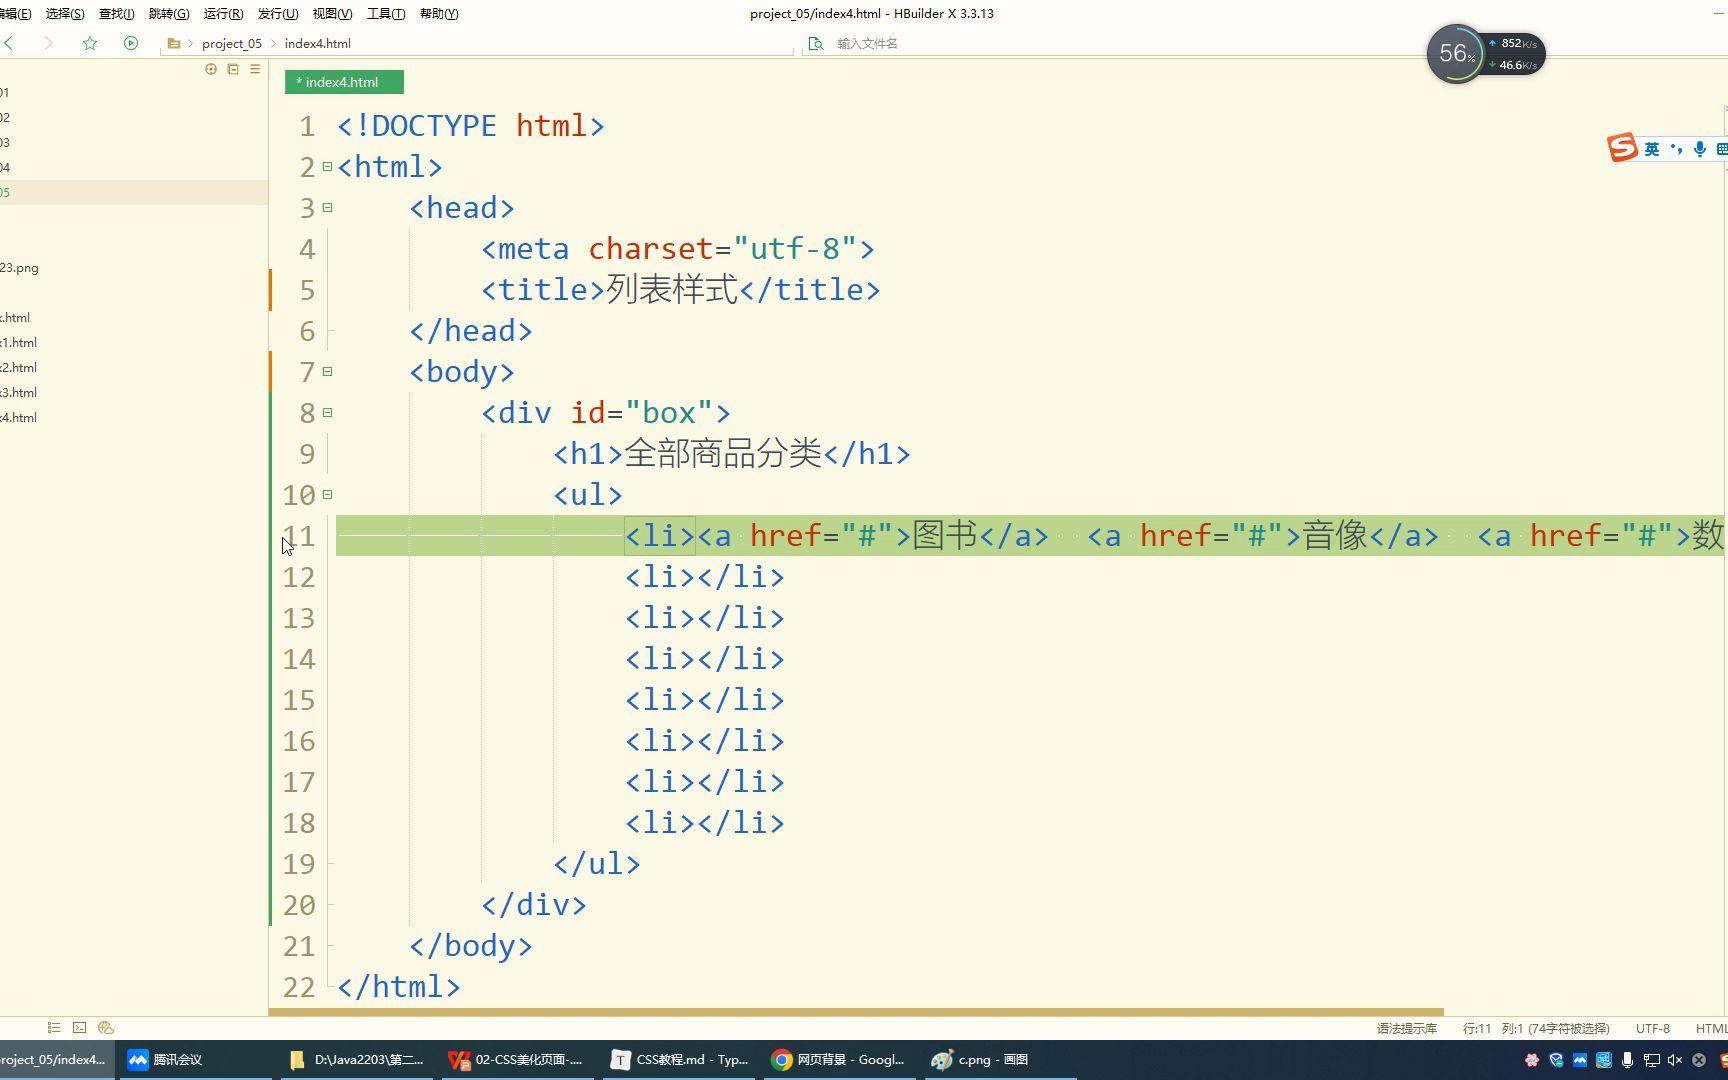The height and width of the screenshot is (1080, 1728).
Task: Click the editor horizontal scrollbar
Action: click(x=856, y=1012)
